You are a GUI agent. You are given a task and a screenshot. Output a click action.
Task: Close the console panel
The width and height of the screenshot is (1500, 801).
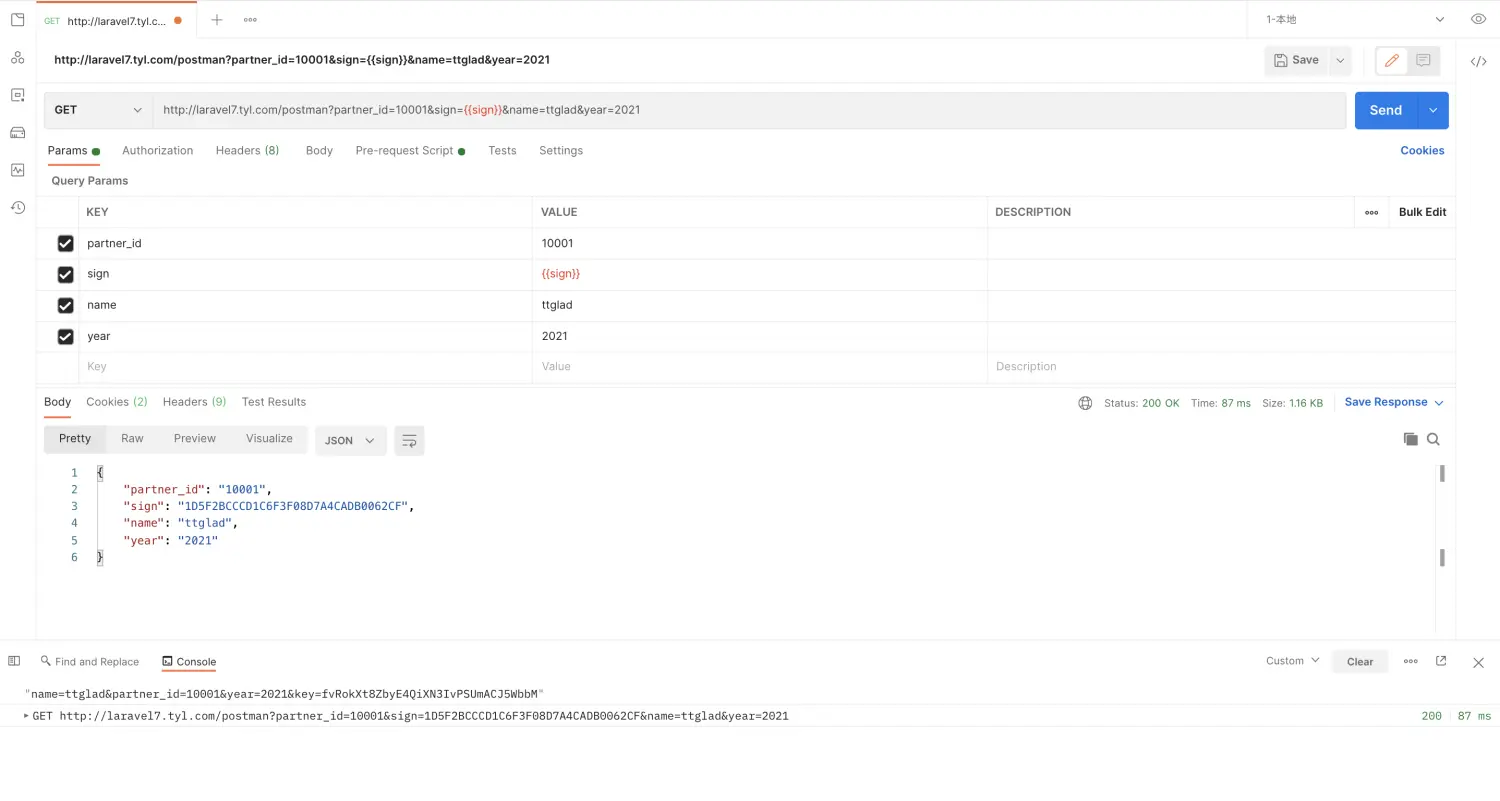1478,662
